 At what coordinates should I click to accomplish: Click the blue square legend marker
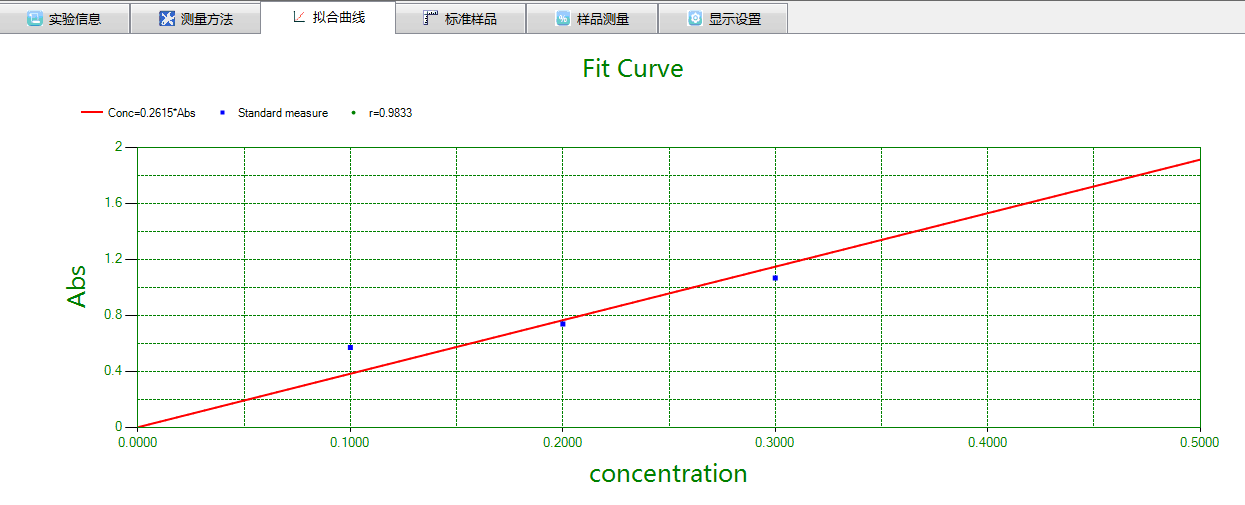(x=222, y=113)
